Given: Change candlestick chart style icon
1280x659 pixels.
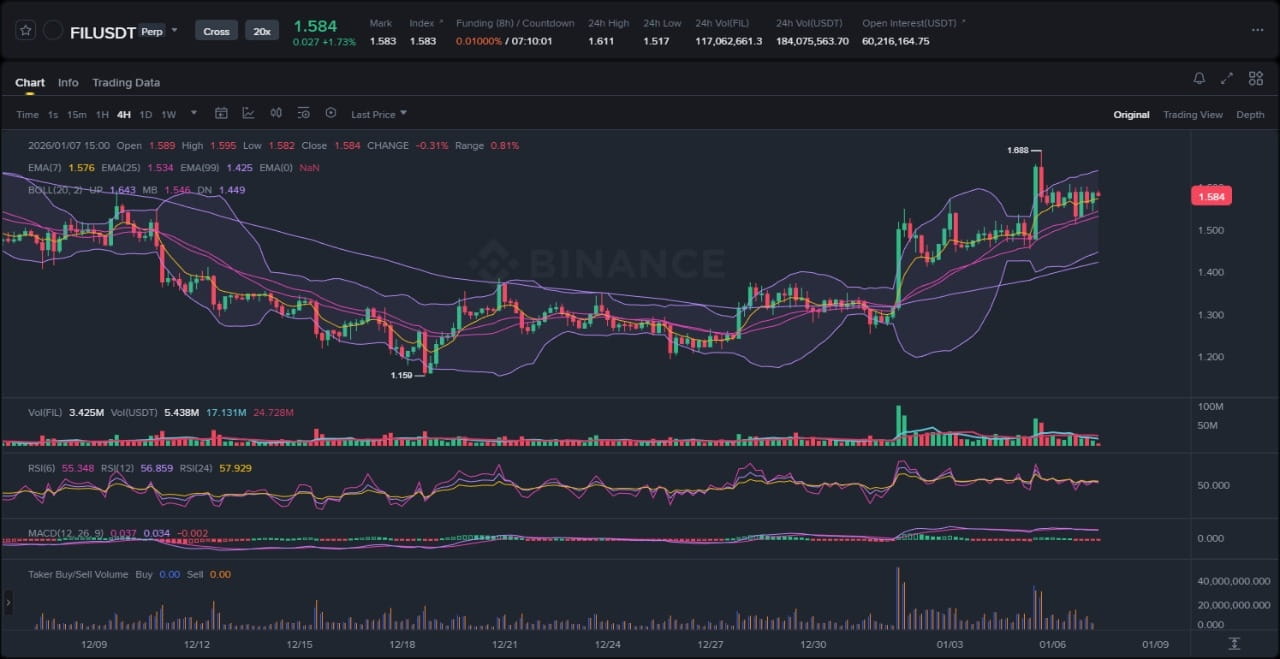Looking at the screenshot, I should click(x=276, y=114).
